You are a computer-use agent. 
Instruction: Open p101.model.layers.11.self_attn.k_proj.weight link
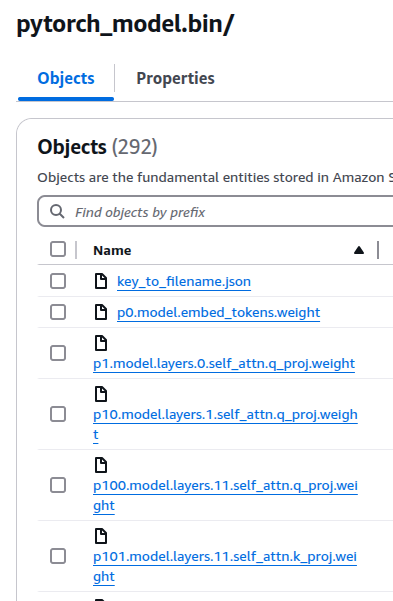coord(225,567)
